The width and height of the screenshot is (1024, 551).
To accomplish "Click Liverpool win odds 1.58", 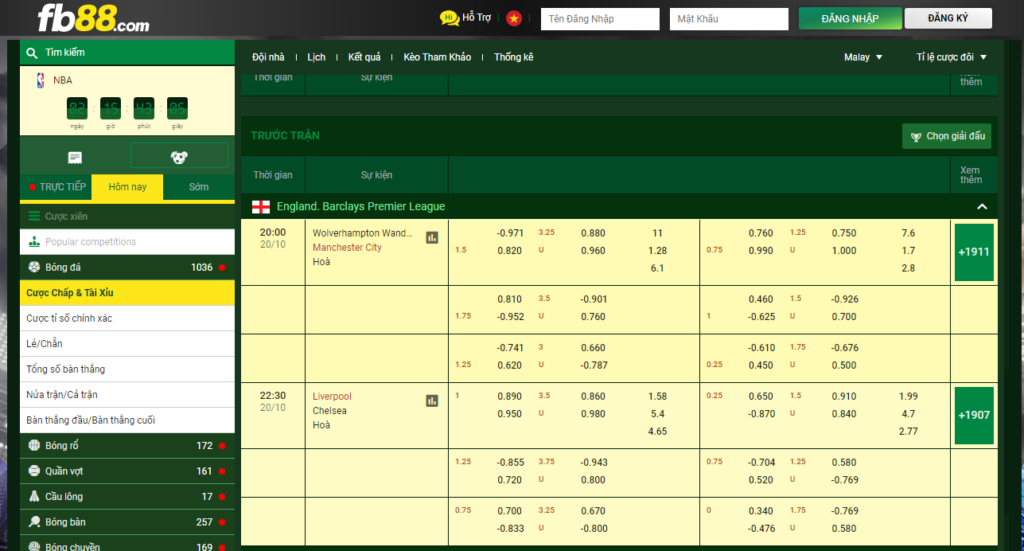I will point(658,396).
